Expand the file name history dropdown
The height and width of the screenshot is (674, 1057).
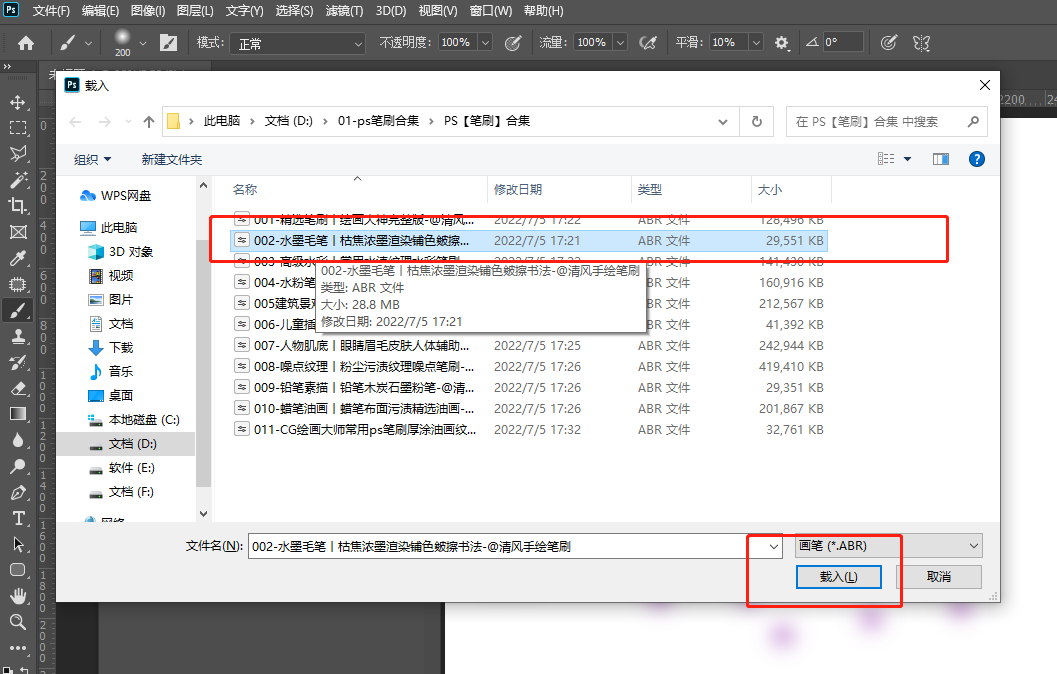point(773,547)
